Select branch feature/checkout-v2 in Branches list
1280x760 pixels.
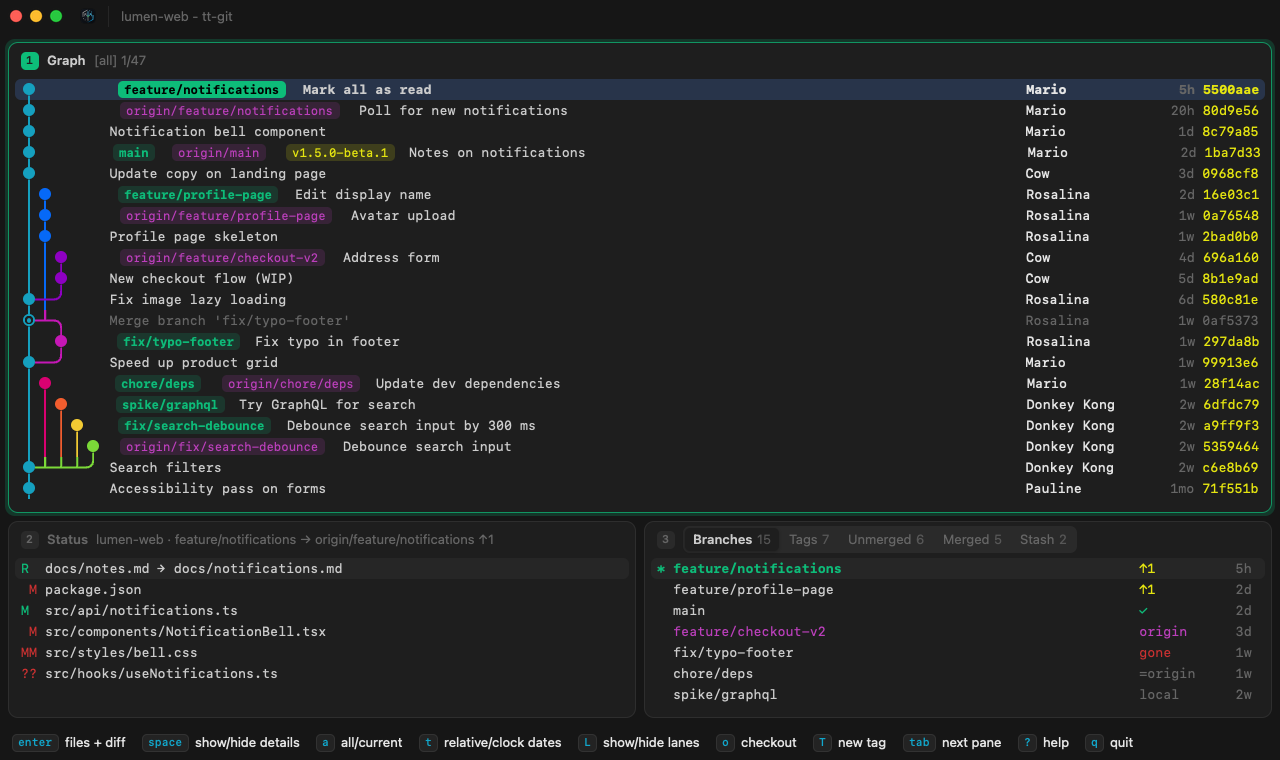point(958,631)
